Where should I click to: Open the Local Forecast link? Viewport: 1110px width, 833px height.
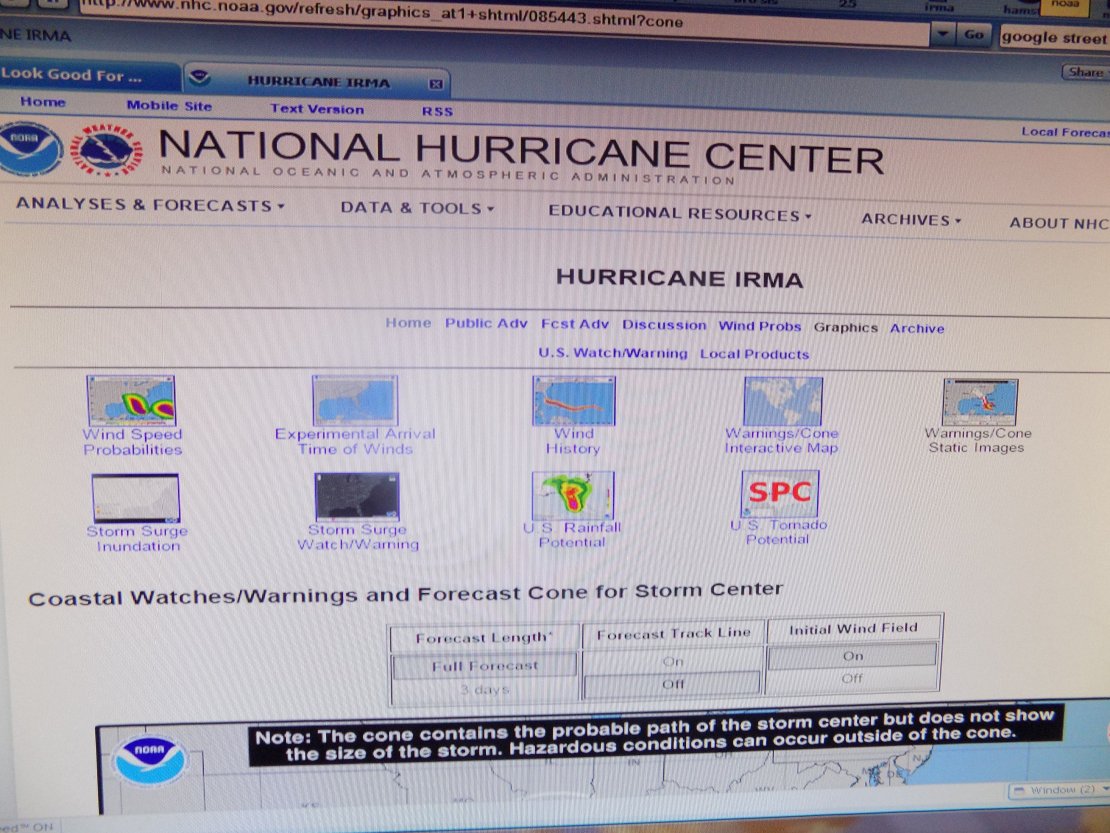pos(1065,132)
